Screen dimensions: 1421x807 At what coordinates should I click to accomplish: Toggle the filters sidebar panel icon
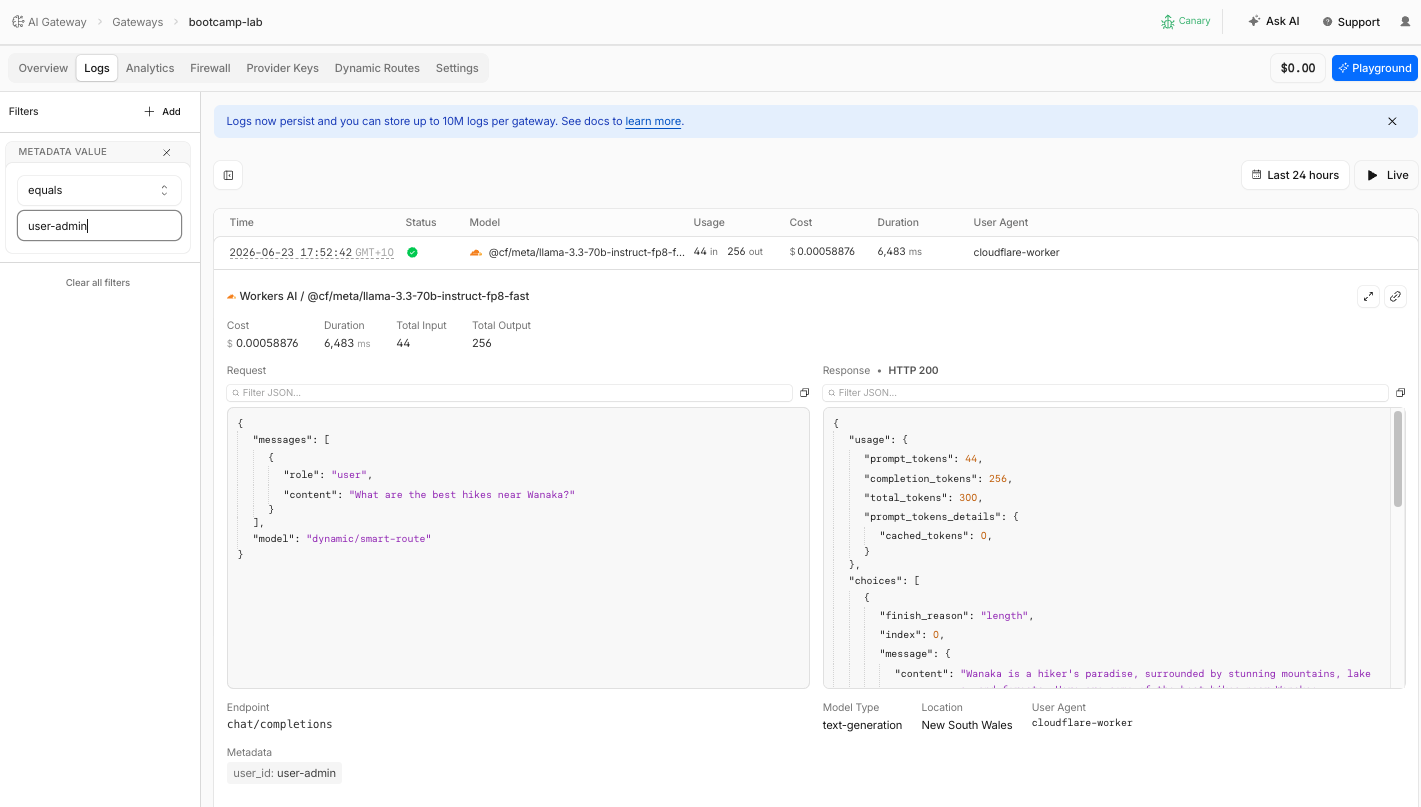pos(228,175)
